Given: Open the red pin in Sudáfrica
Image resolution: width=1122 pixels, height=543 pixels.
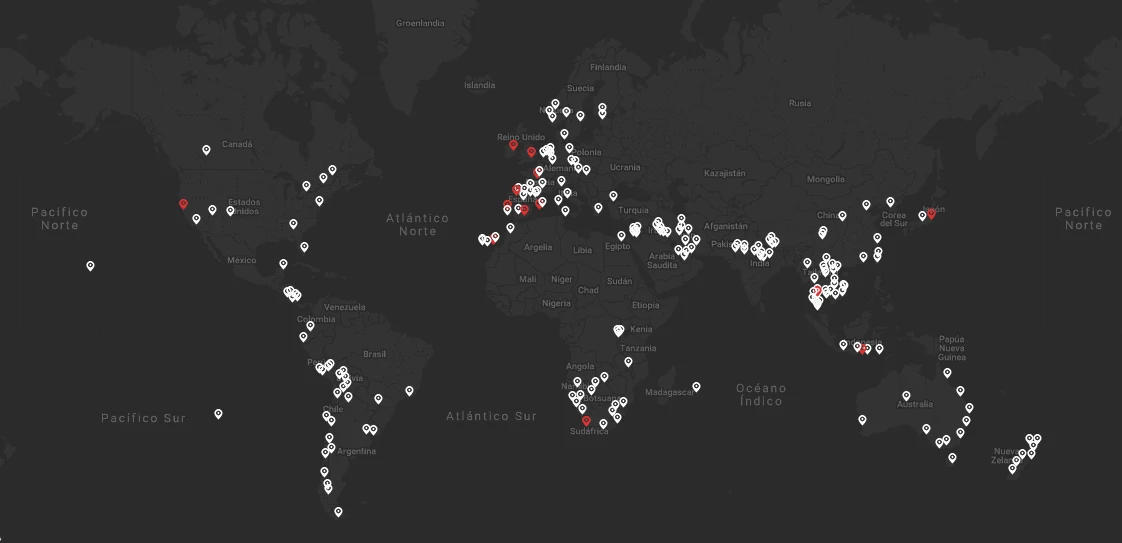Looking at the screenshot, I should coord(586,421).
